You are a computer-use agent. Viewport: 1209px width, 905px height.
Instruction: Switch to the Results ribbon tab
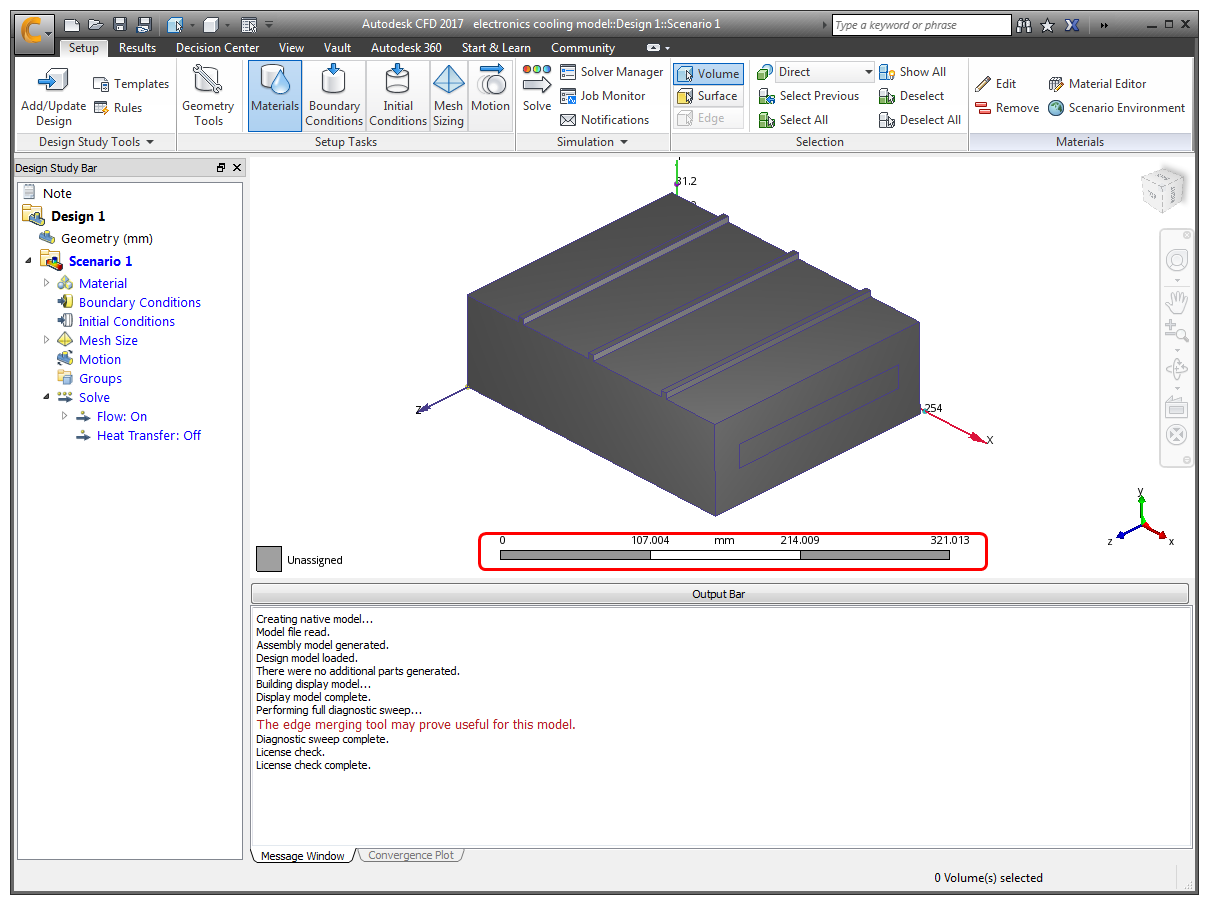(137, 48)
